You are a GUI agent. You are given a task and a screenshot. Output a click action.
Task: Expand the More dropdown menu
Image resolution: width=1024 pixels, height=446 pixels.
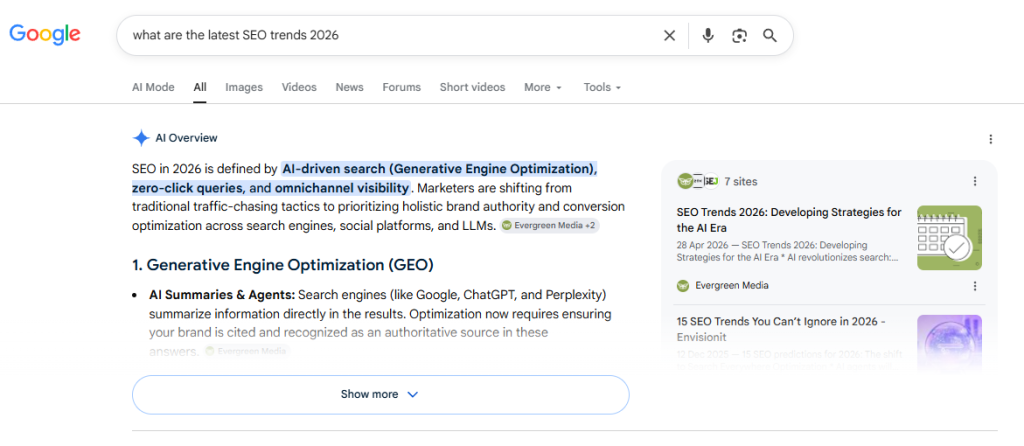tap(543, 87)
